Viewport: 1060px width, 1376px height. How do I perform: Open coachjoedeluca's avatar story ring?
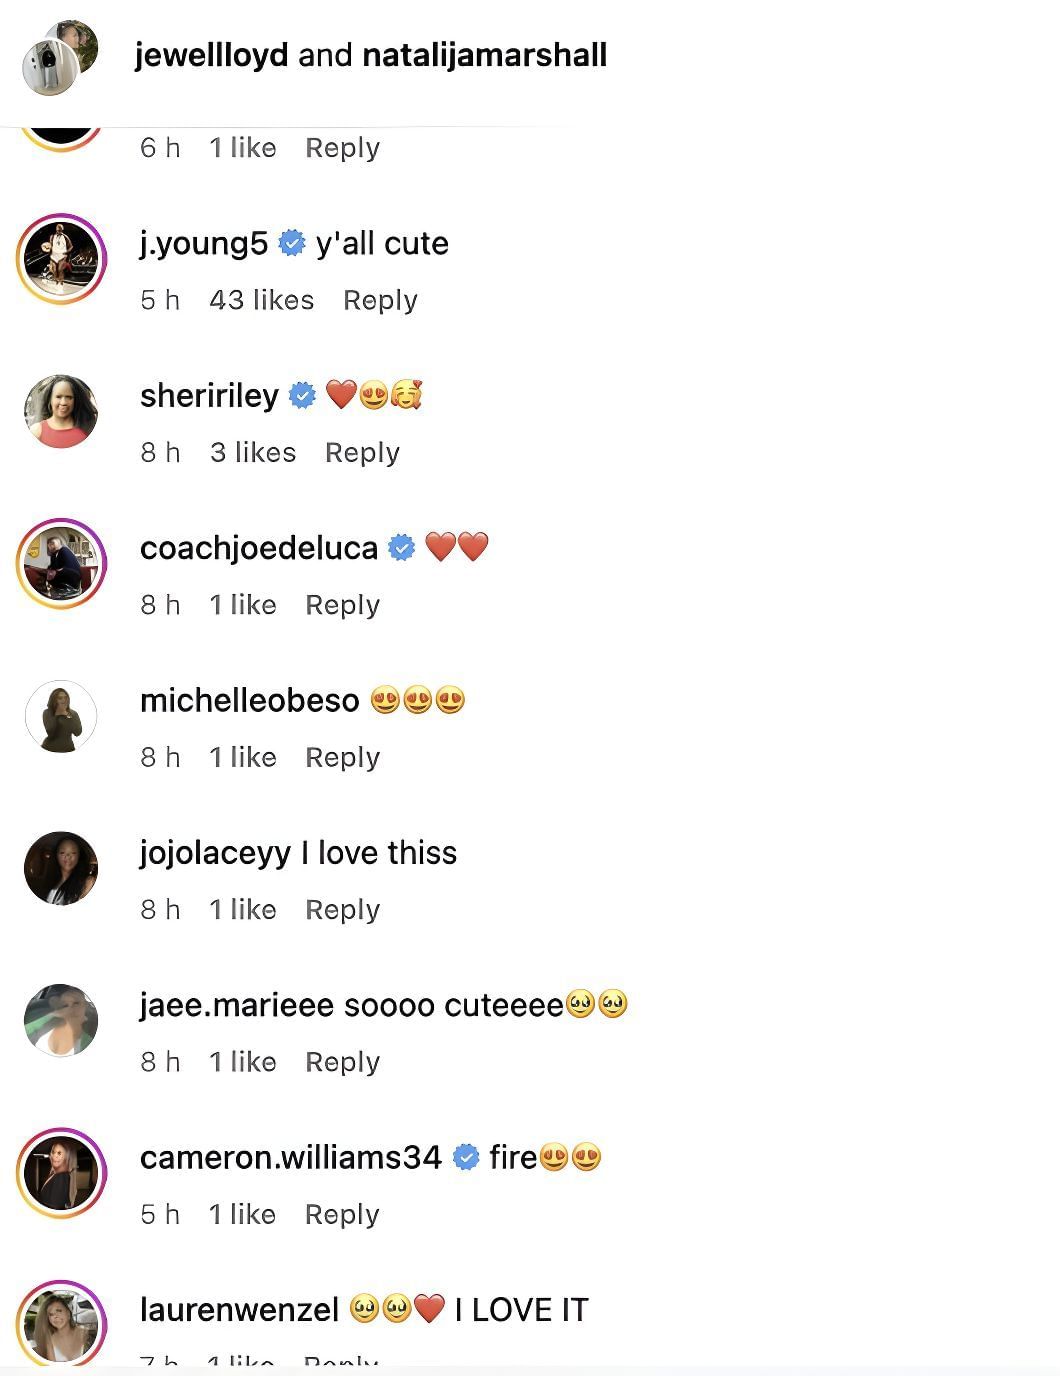[61, 563]
